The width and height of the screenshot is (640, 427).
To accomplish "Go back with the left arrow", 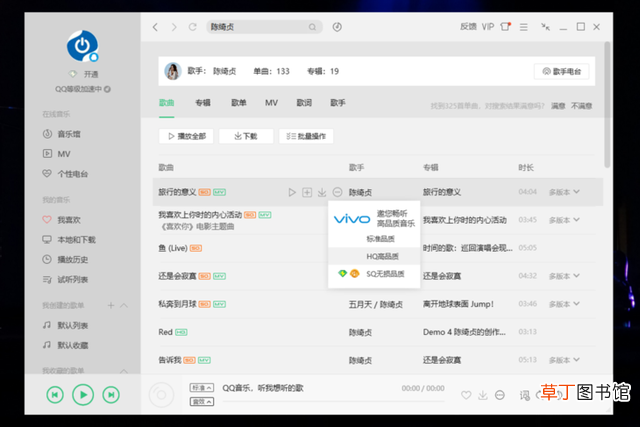I will 155,27.
